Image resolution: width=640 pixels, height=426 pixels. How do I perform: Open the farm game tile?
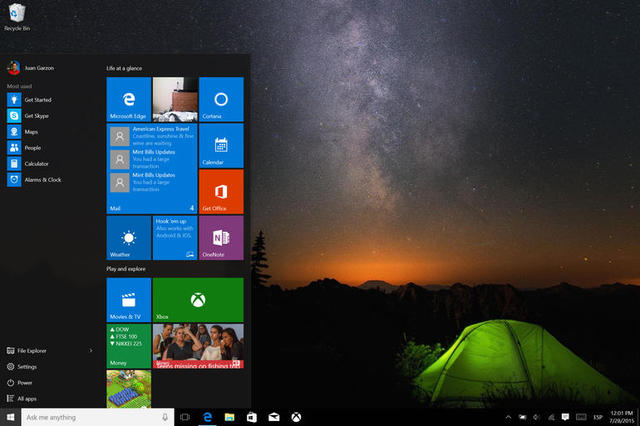[129, 389]
